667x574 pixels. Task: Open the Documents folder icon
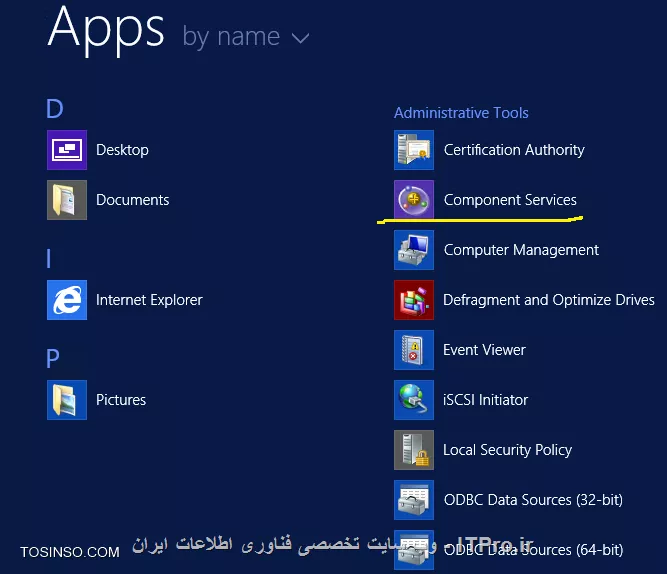[67, 200]
